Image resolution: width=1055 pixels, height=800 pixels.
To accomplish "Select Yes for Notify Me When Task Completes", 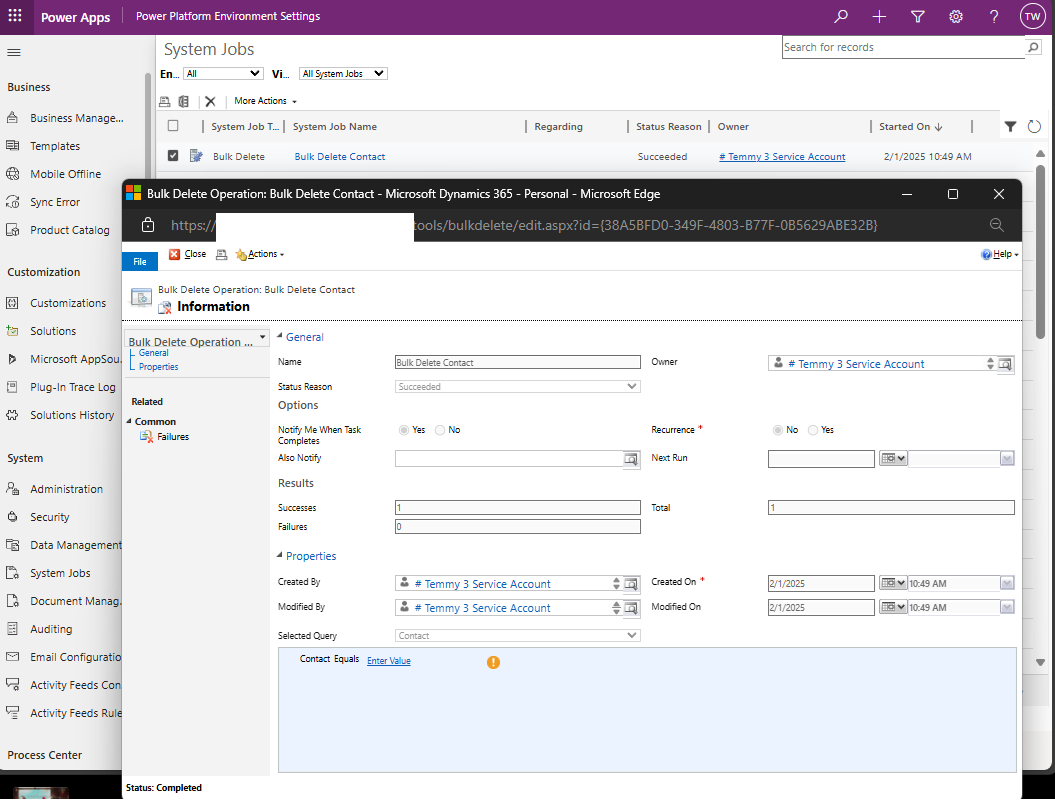I will pos(404,430).
